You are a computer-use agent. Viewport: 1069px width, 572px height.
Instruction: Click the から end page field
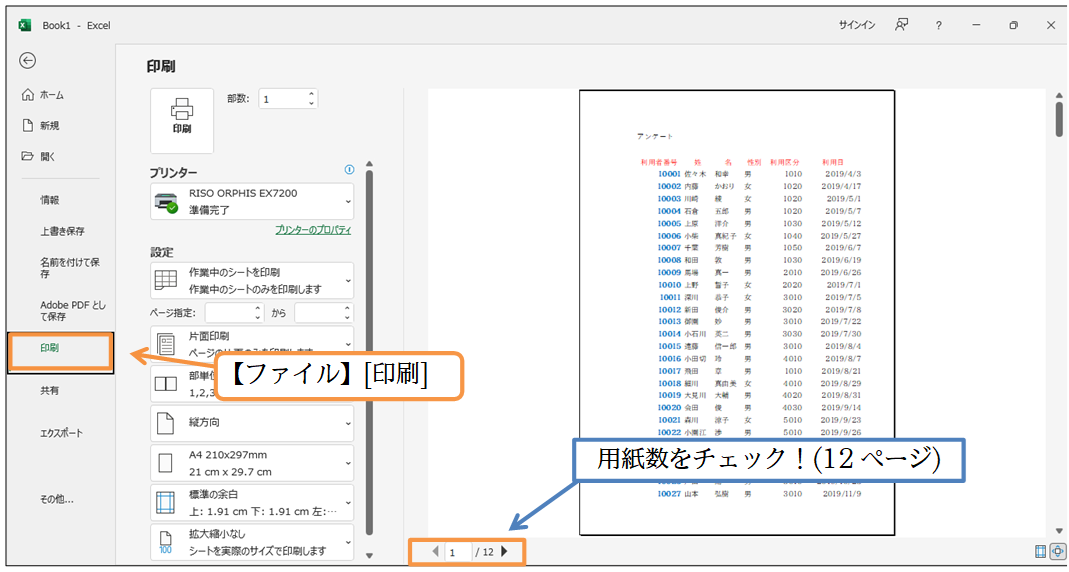pos(319,313)
